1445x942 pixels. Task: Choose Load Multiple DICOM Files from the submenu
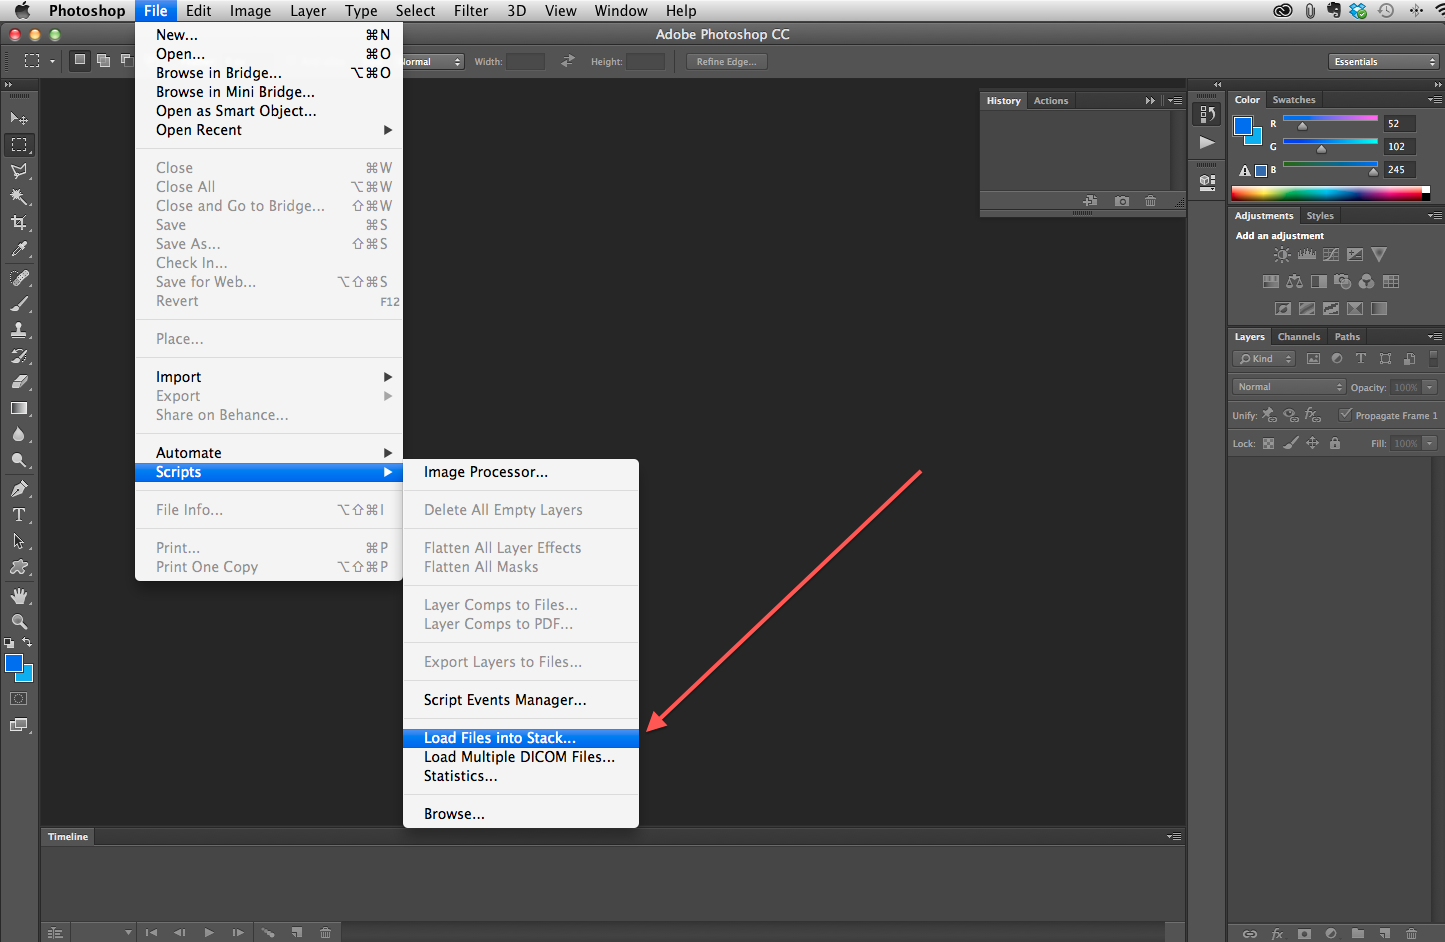click(519, 757)
